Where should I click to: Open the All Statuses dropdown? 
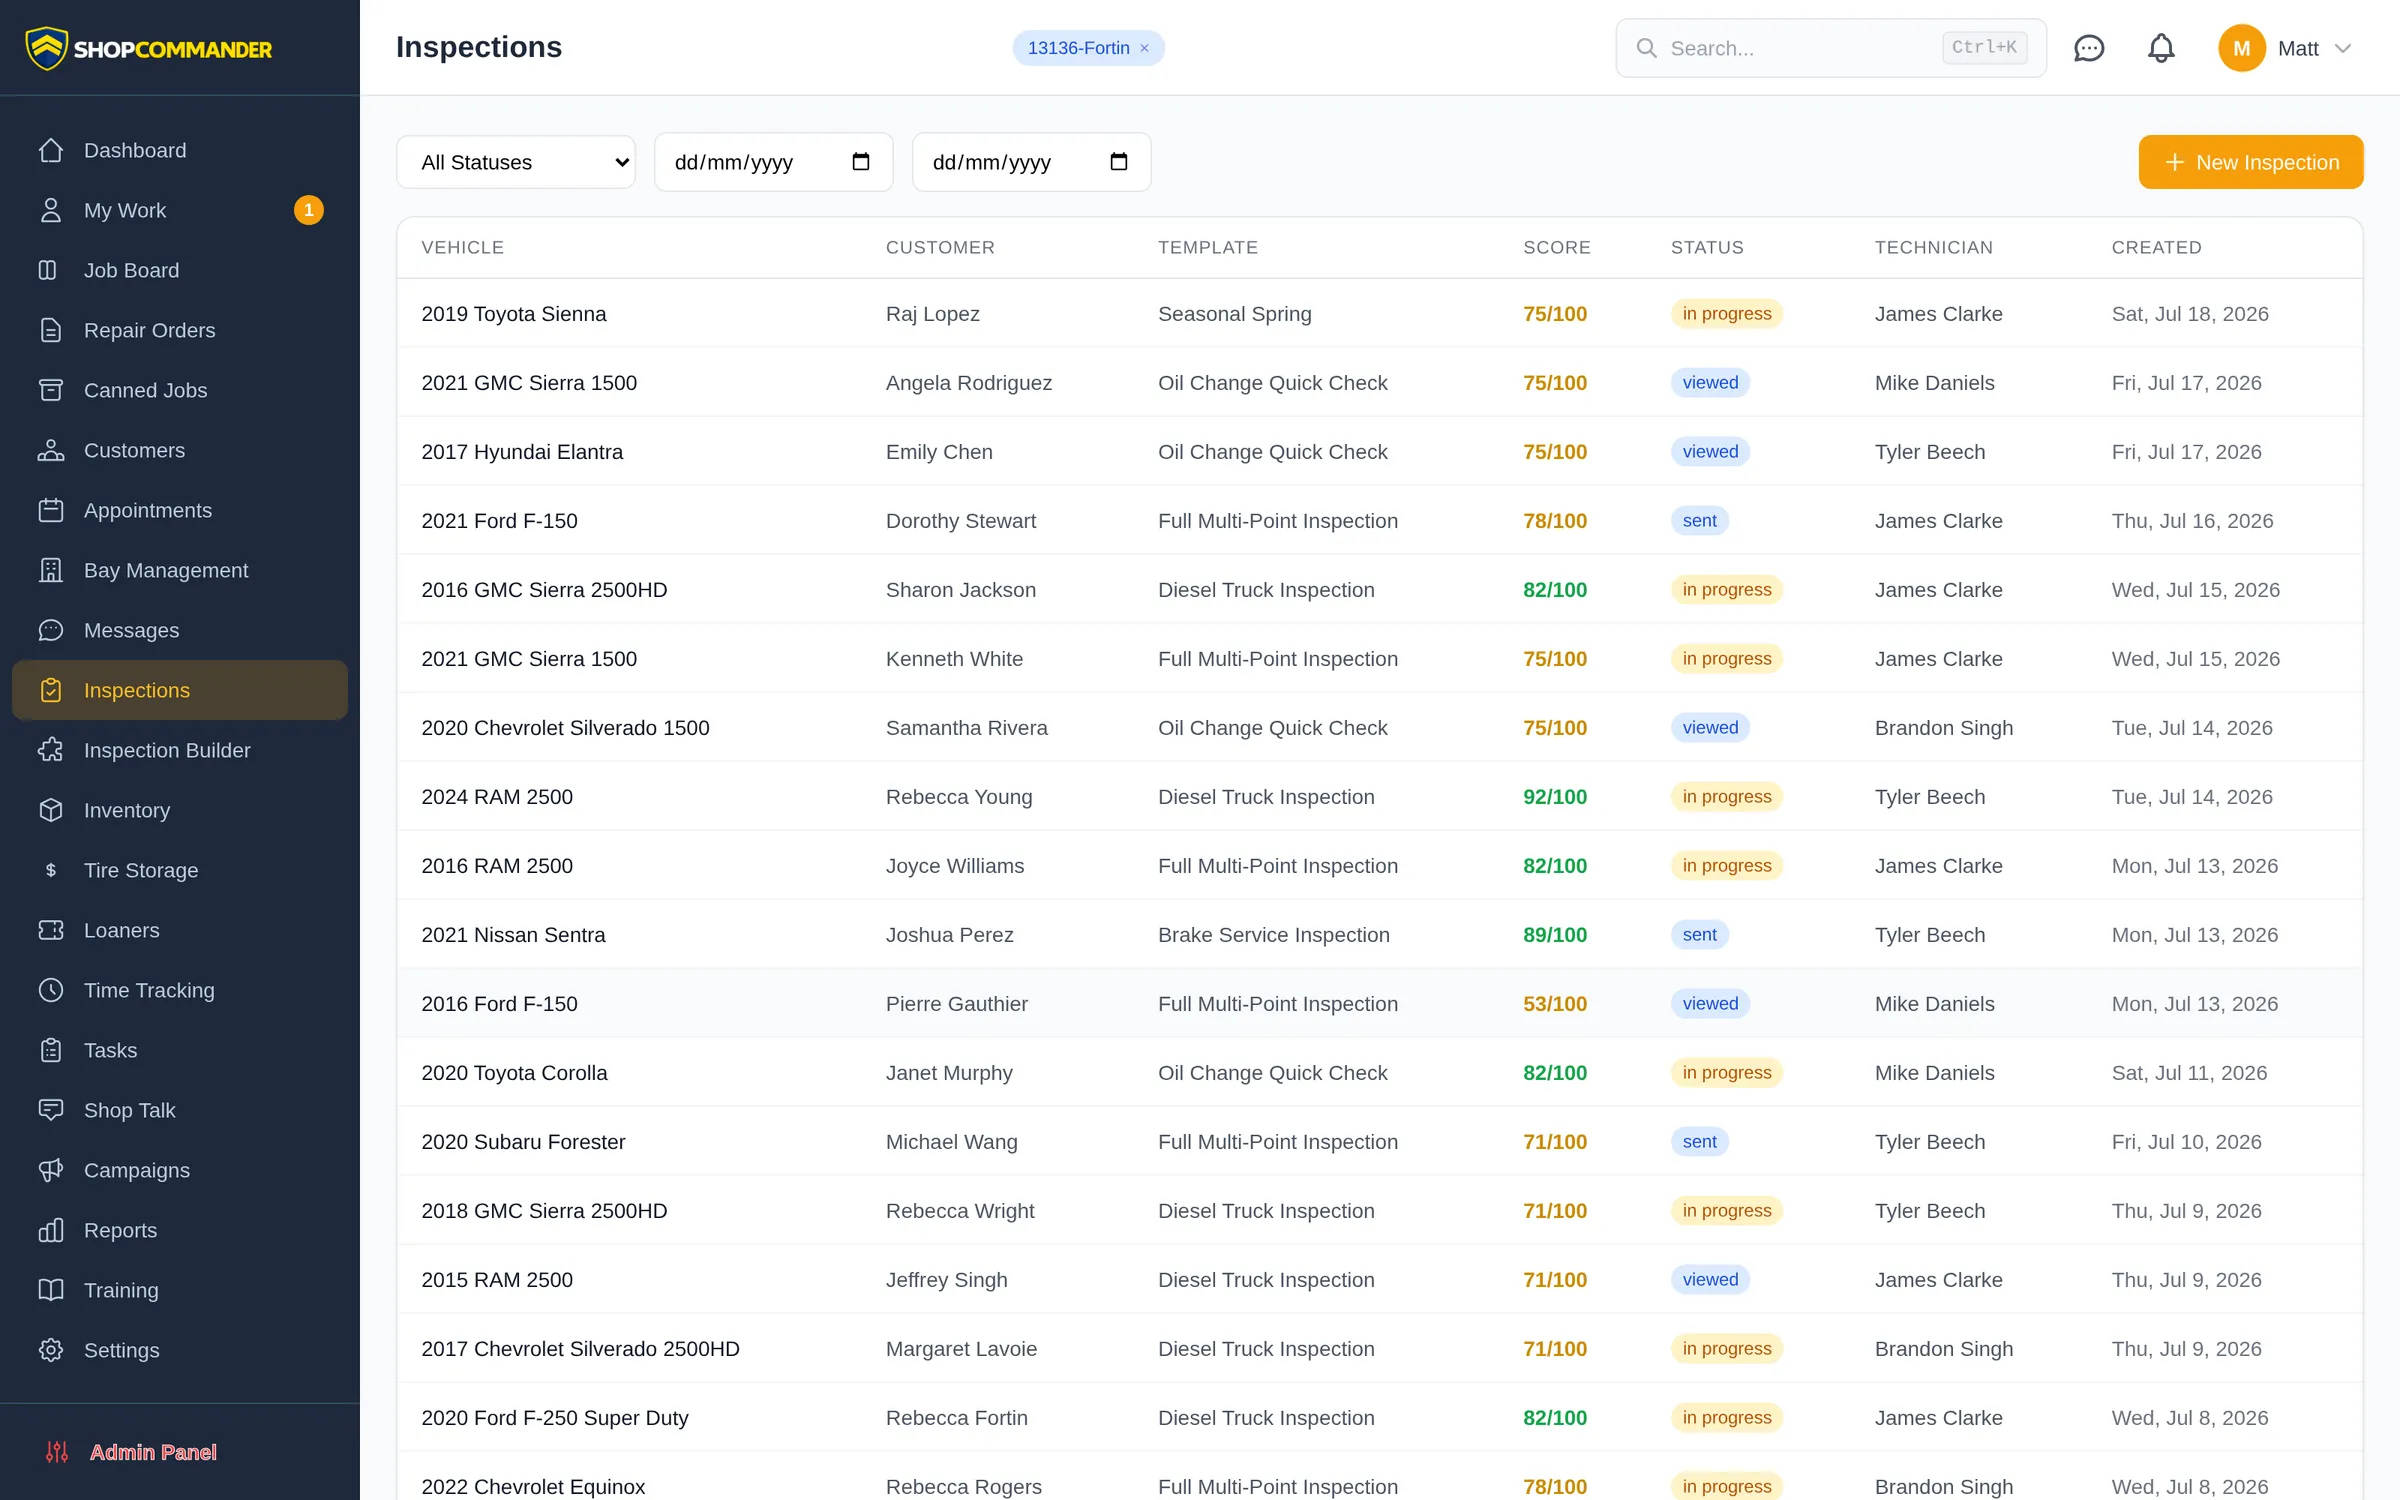(x=516, y=162)
